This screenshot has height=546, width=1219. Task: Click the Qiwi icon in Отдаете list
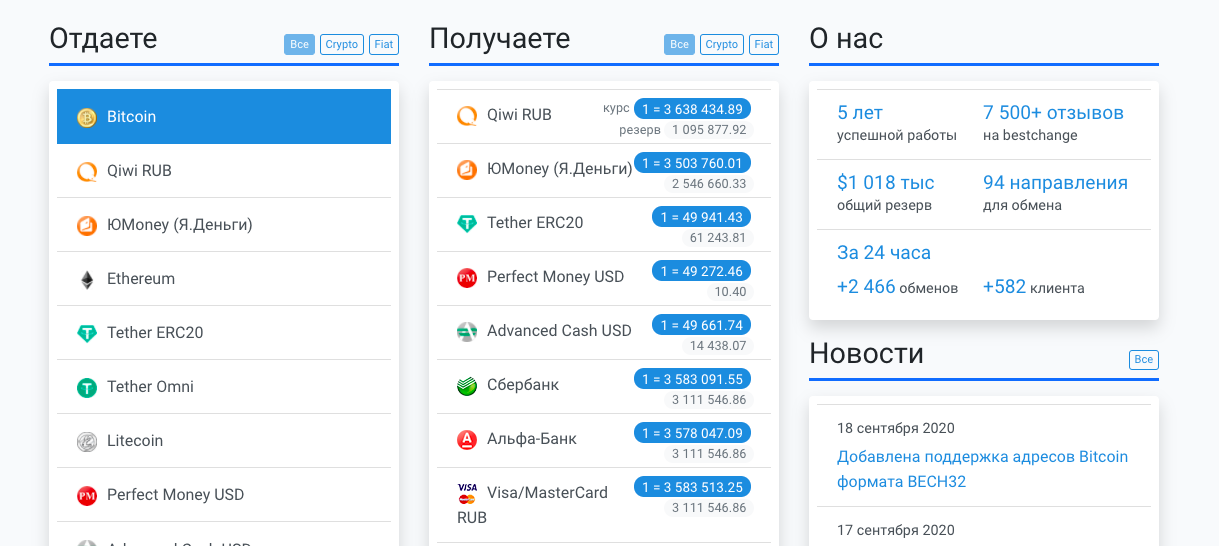click(87, 171)
